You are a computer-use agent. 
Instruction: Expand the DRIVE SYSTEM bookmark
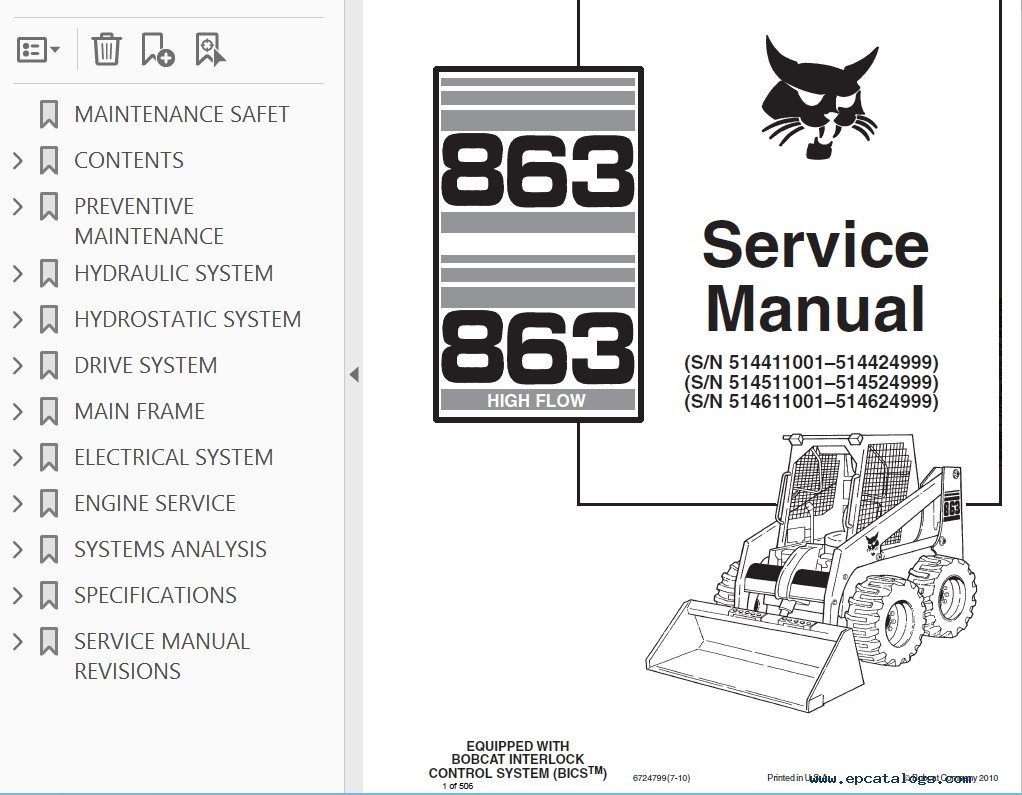(18, 366)
